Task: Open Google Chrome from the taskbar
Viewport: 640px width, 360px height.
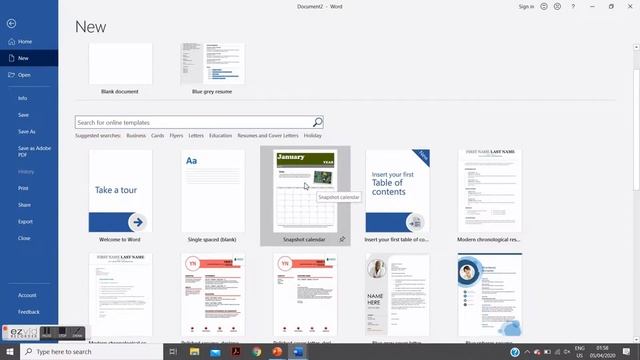Action: [x=257, y=351]
